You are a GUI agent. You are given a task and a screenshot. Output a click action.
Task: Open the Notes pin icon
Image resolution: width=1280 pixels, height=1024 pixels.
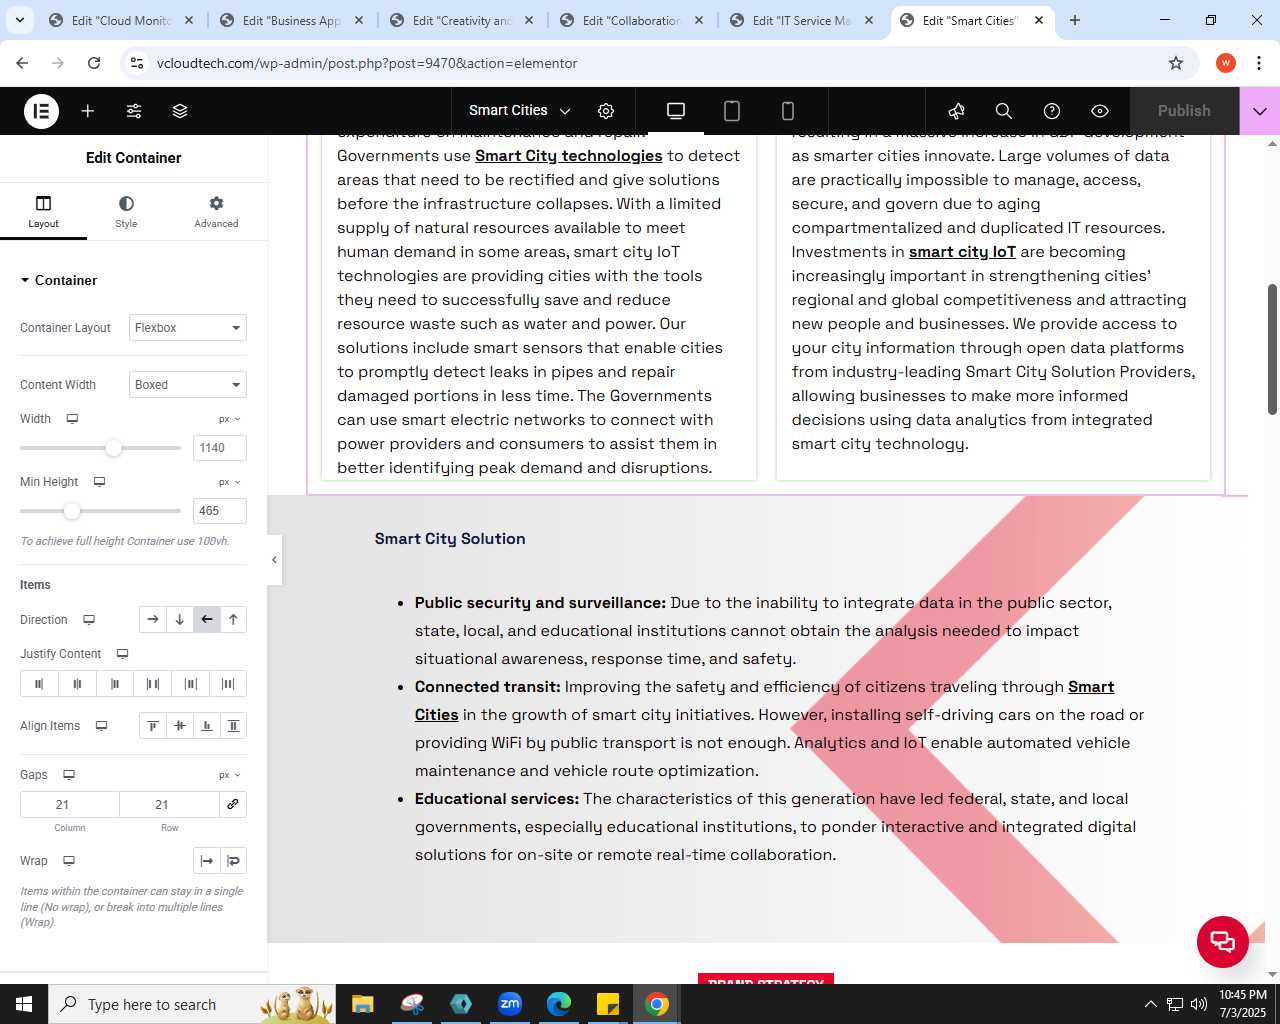coord(957,111)
